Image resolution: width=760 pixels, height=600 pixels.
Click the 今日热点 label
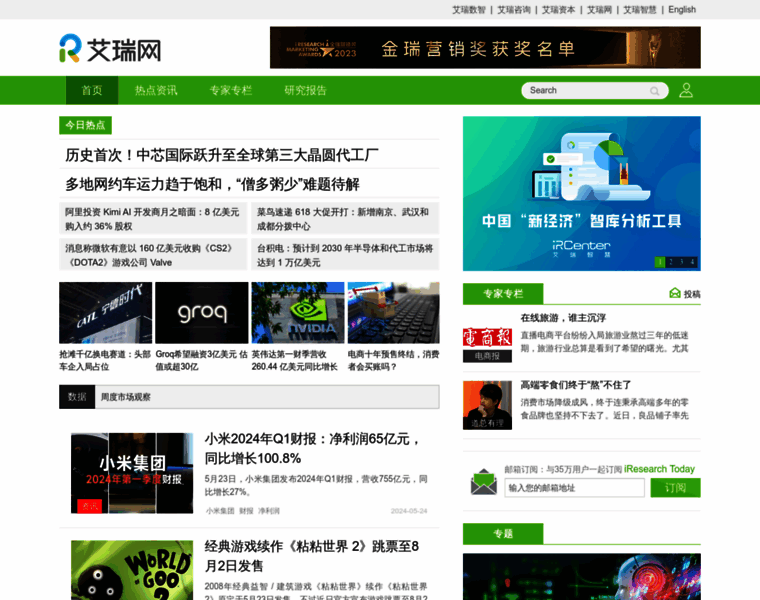(85, 125)
